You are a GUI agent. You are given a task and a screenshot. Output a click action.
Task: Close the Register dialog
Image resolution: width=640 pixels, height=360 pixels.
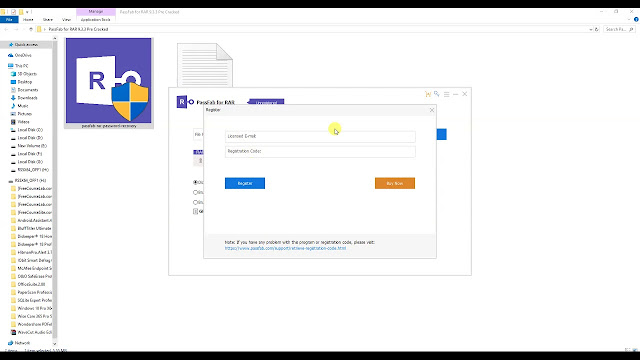click(x=432, y=110)
